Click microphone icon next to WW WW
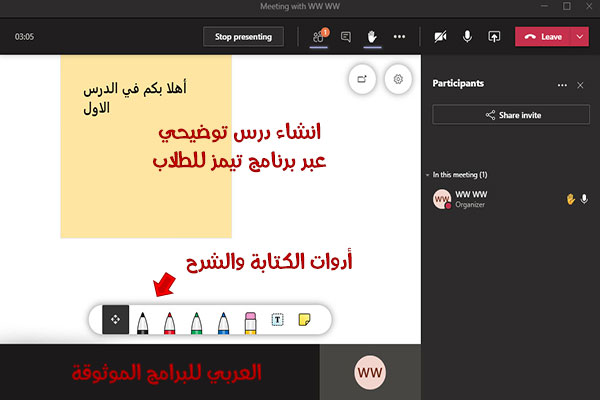The width and height of the screenshot is (600, 400). coord(584,199)
